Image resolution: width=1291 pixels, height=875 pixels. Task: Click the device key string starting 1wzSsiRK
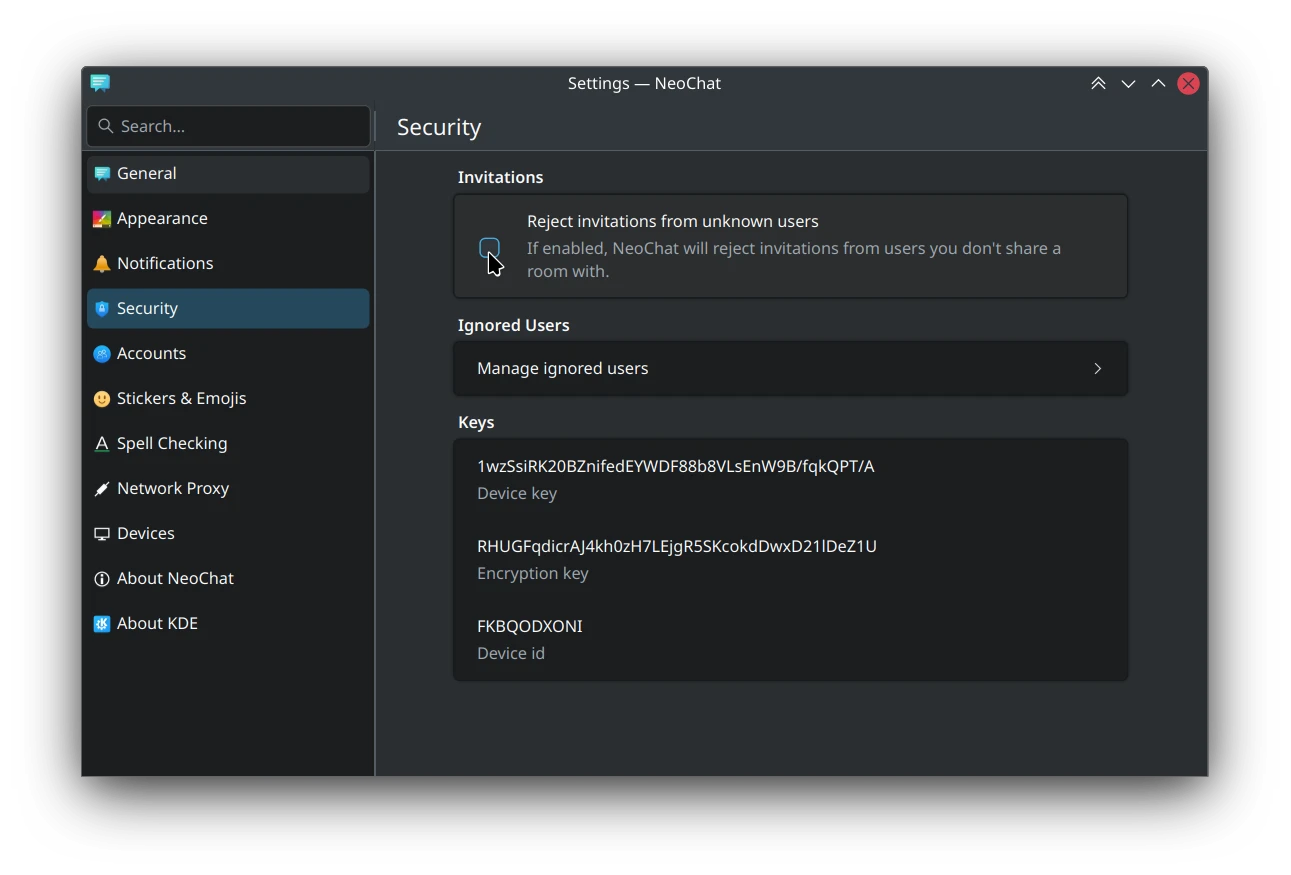(676, 466)
